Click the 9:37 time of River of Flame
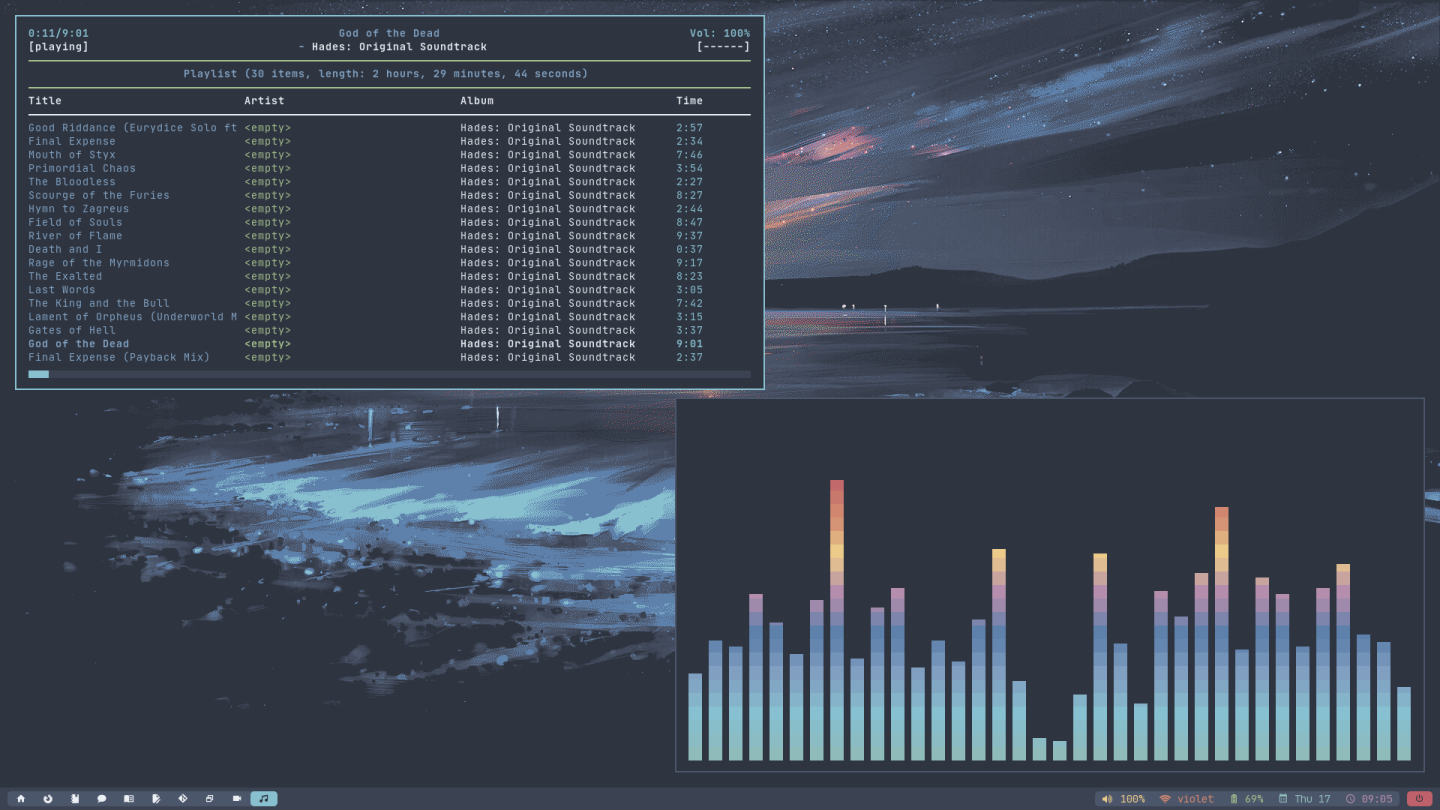The width and height of the screenshot is (1440, 810). [689, 236]
